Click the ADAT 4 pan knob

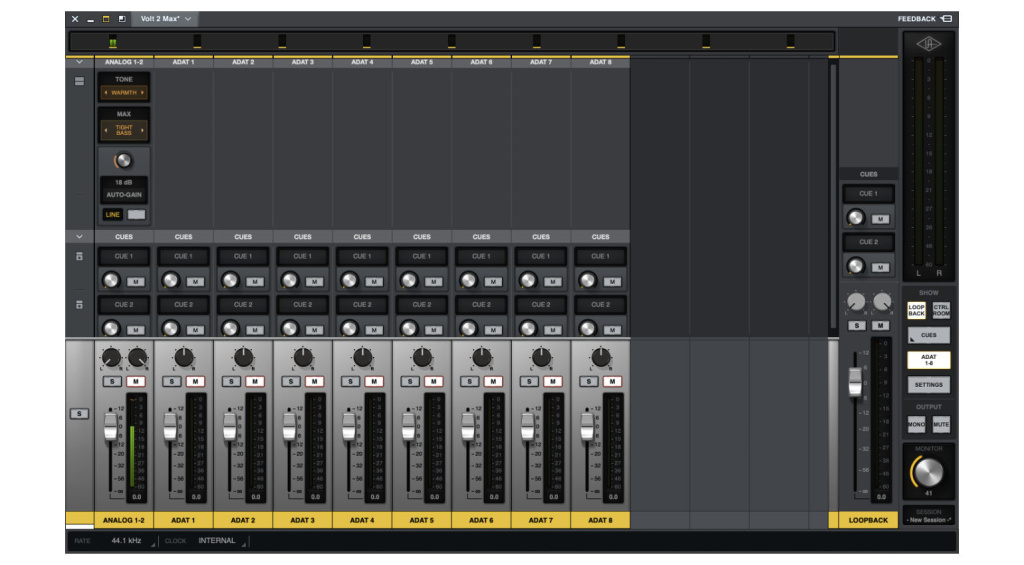click(362, 357)
